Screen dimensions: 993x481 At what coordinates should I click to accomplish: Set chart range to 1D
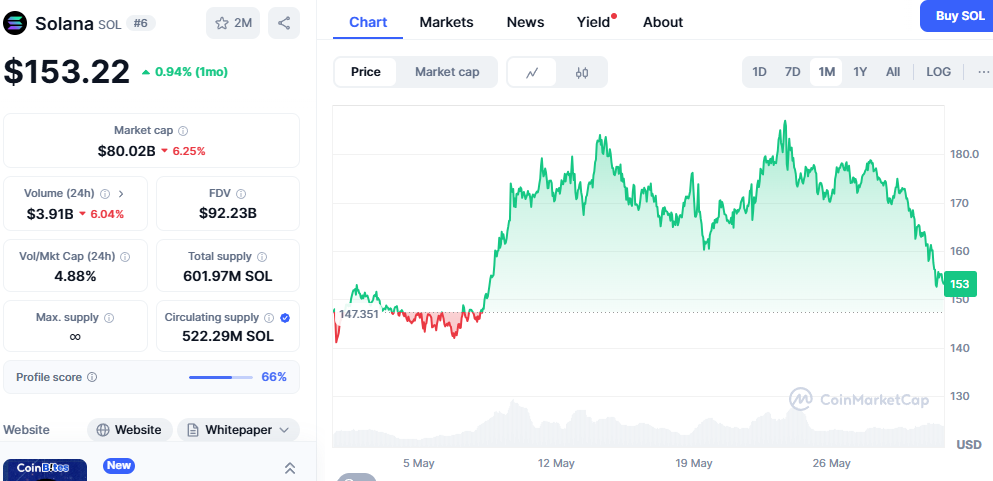[x=759, y=72]
